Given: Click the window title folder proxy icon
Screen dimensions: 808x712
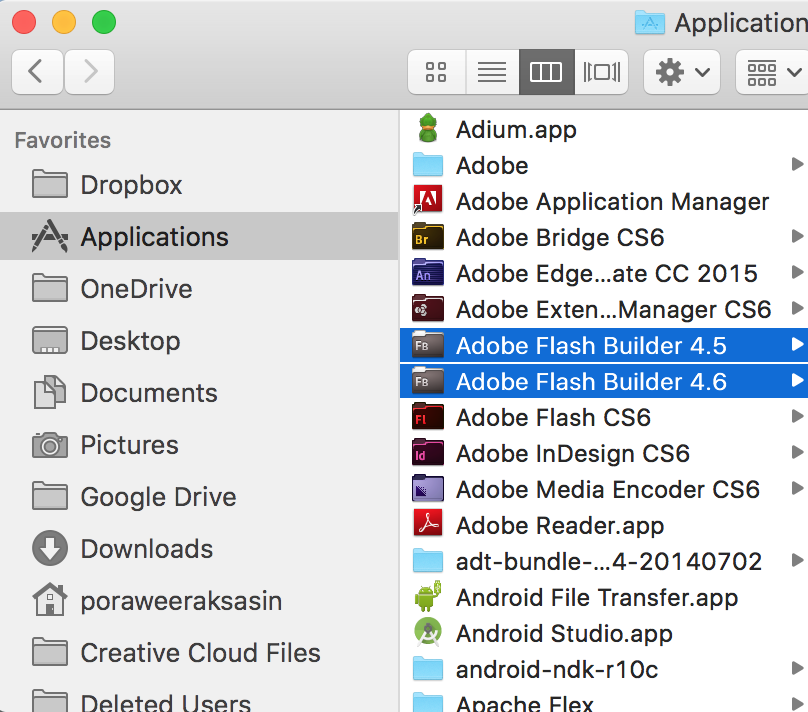Looking at the screenshot, I should pos(650,23).
